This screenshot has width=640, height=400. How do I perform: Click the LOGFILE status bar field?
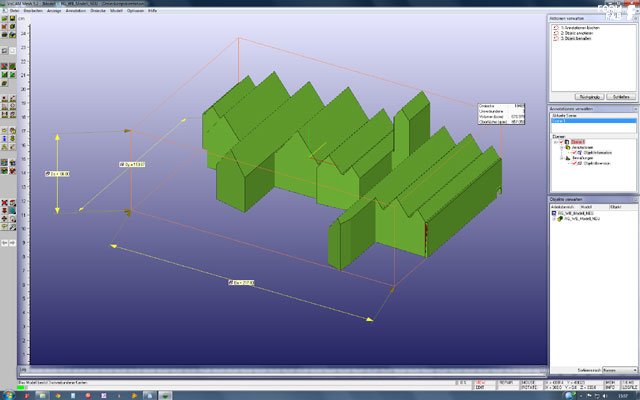tap(629, 387)
